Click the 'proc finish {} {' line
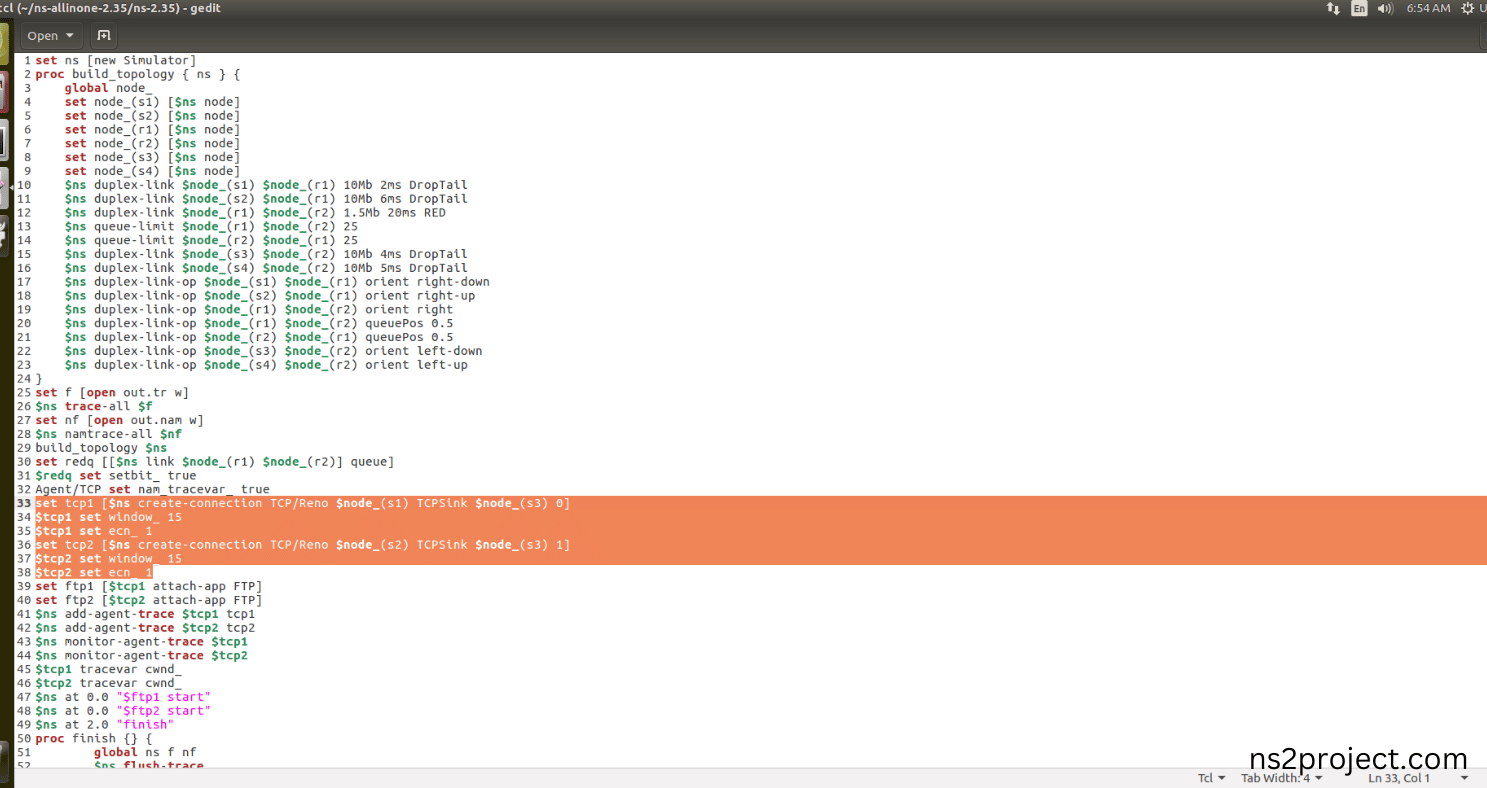This screenshot has width=1487, height=788. (94, 738)
